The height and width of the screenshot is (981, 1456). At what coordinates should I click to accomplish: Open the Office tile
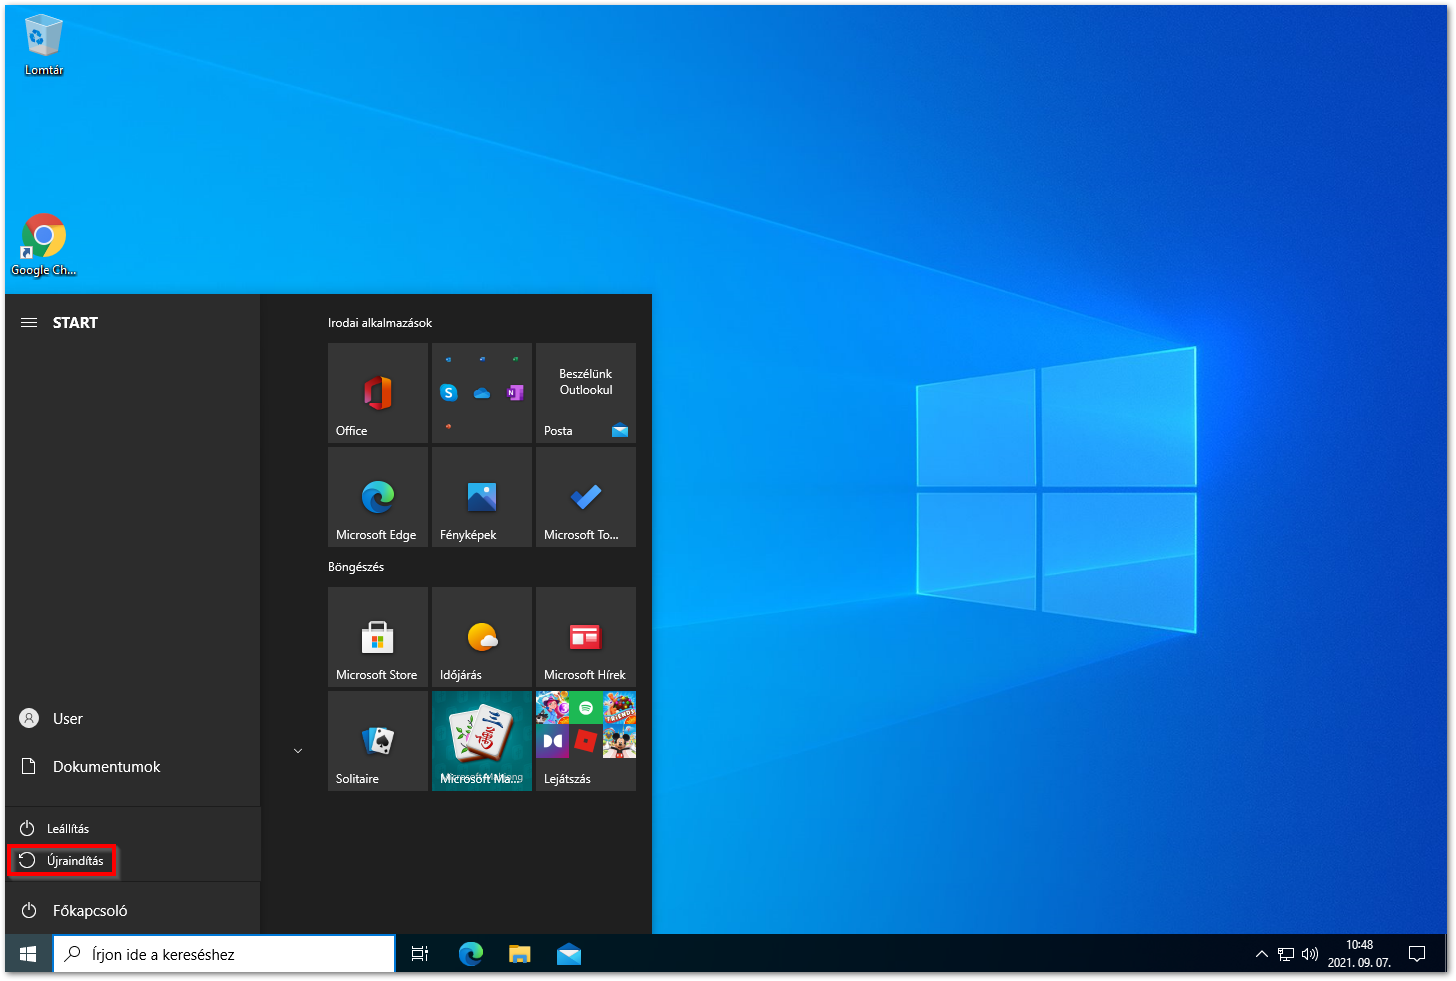pyautogui.click(x=378, y=393)
